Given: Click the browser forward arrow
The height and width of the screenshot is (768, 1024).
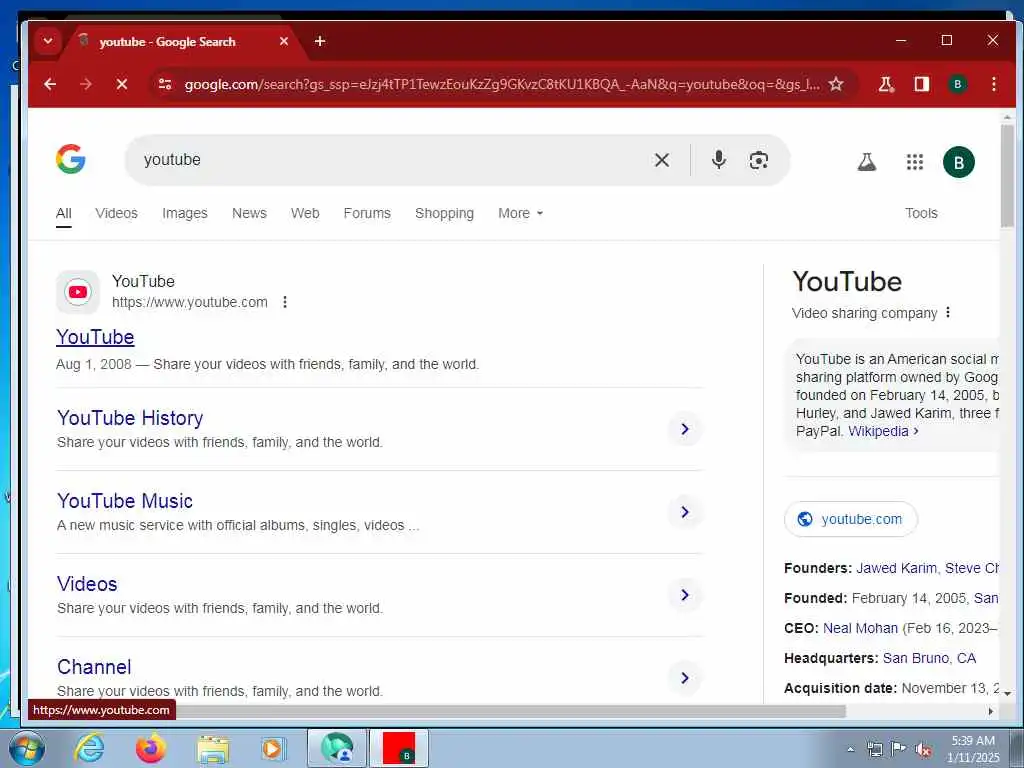Looking at the screenshot, I should click(86, 84).
